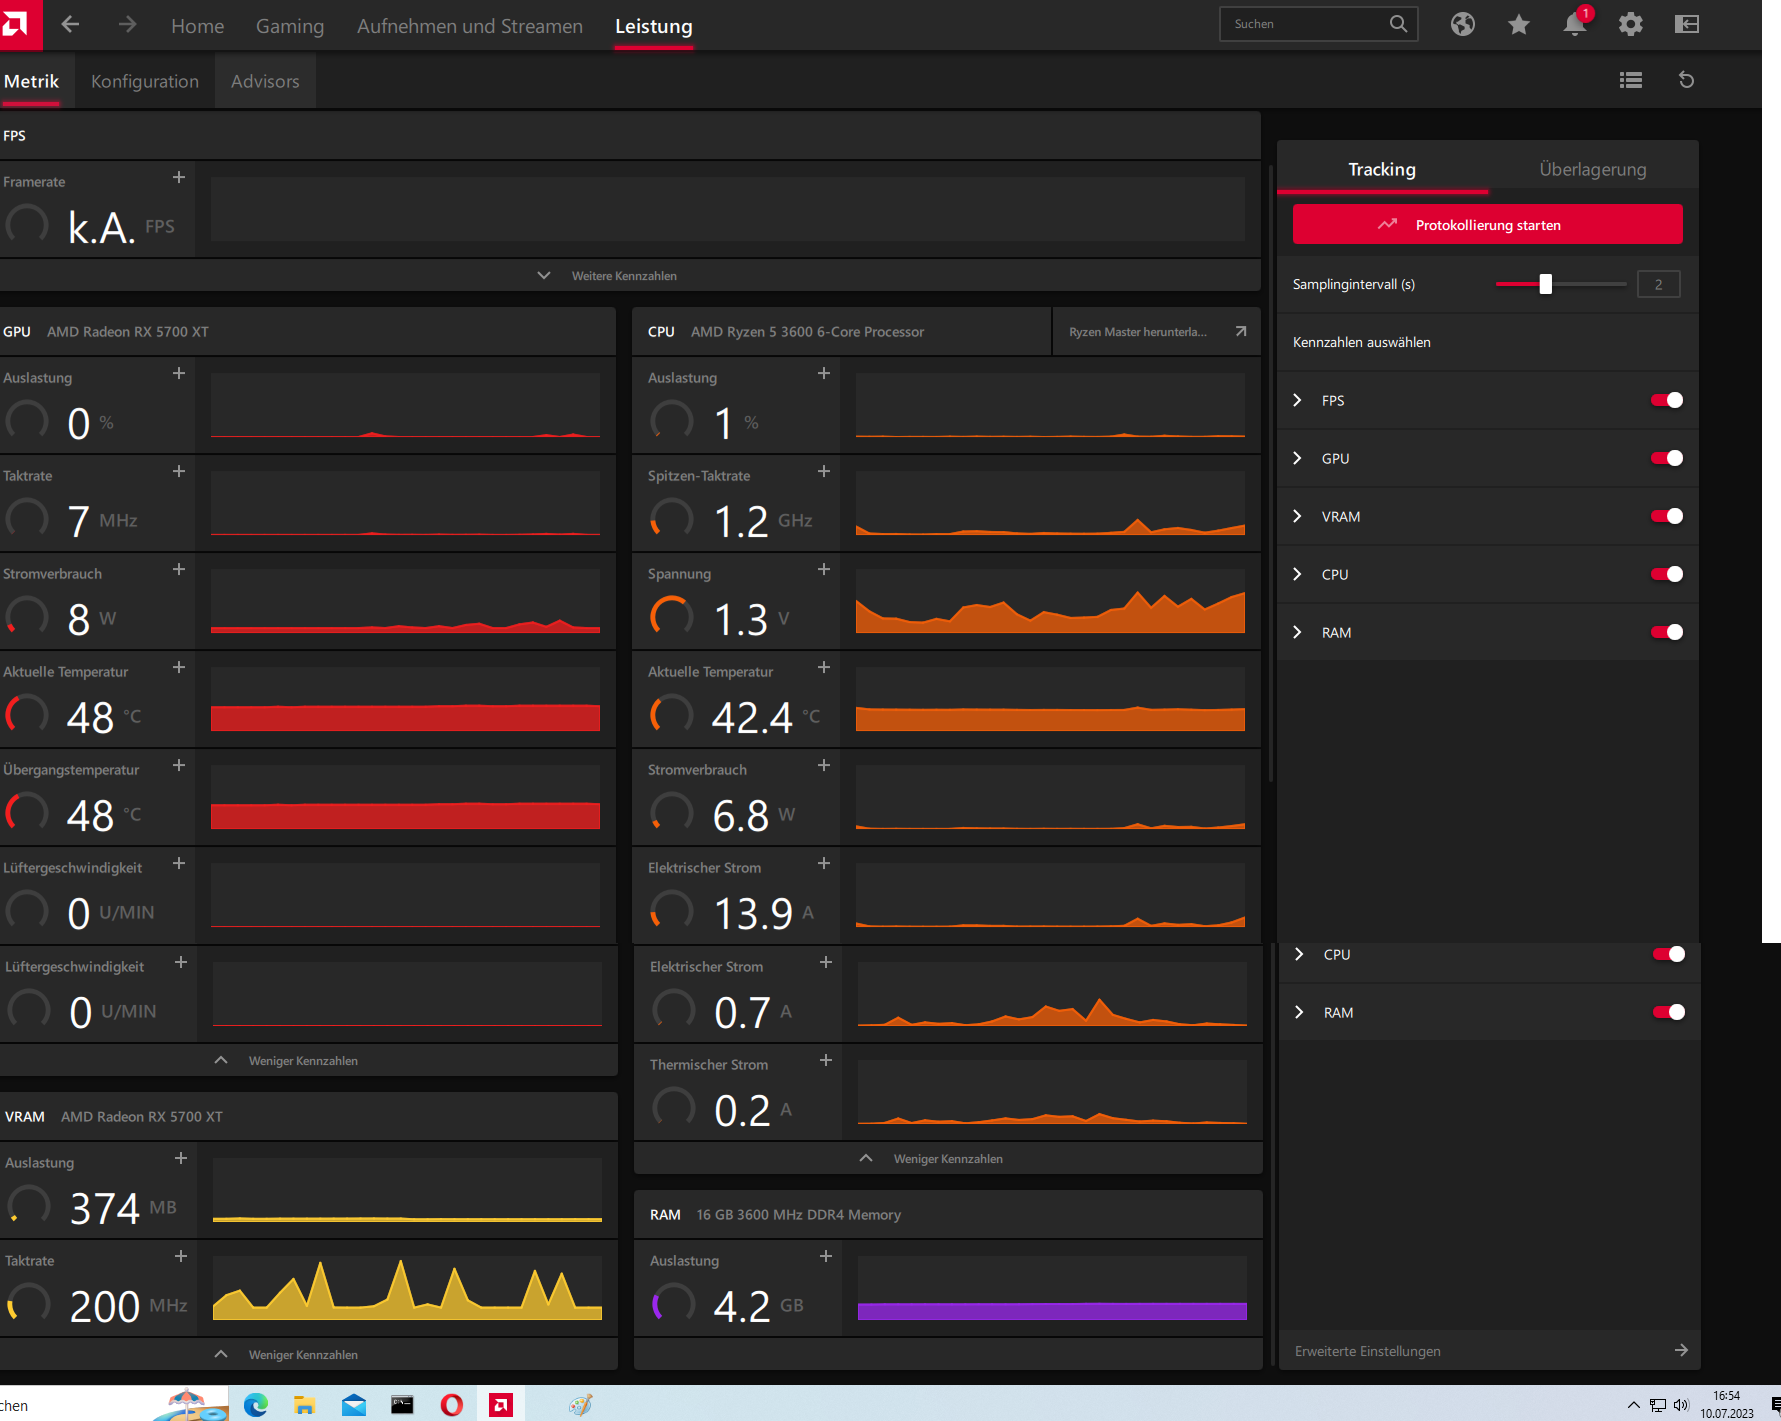Screen dimensions: 1781x1421
Task: Click the plus for Spannung
Action: [824, 569]
